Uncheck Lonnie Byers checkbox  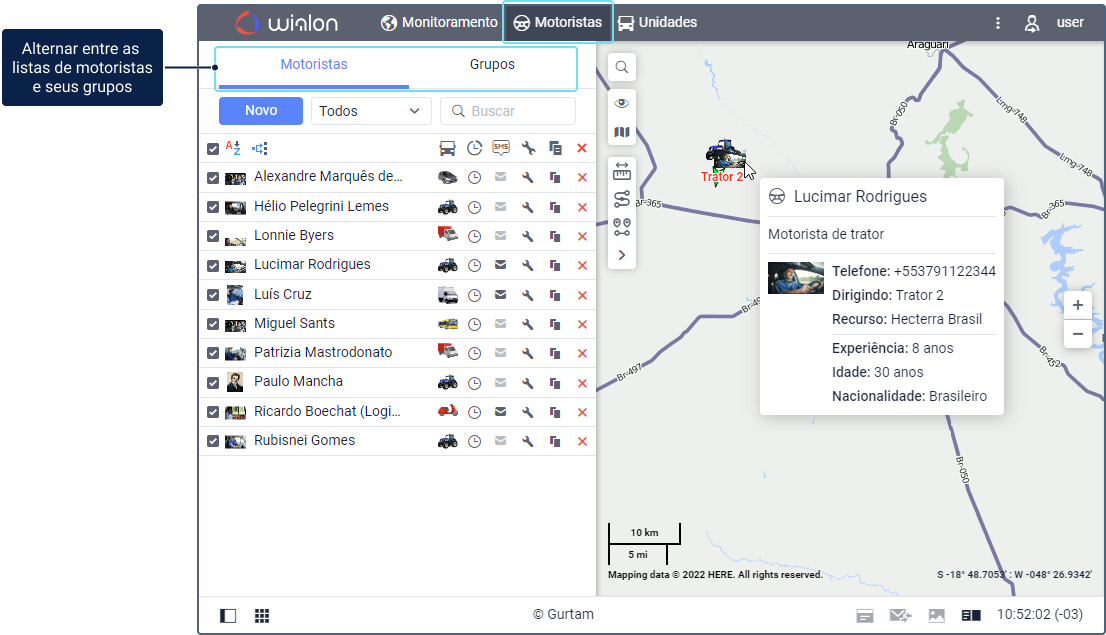213,236
